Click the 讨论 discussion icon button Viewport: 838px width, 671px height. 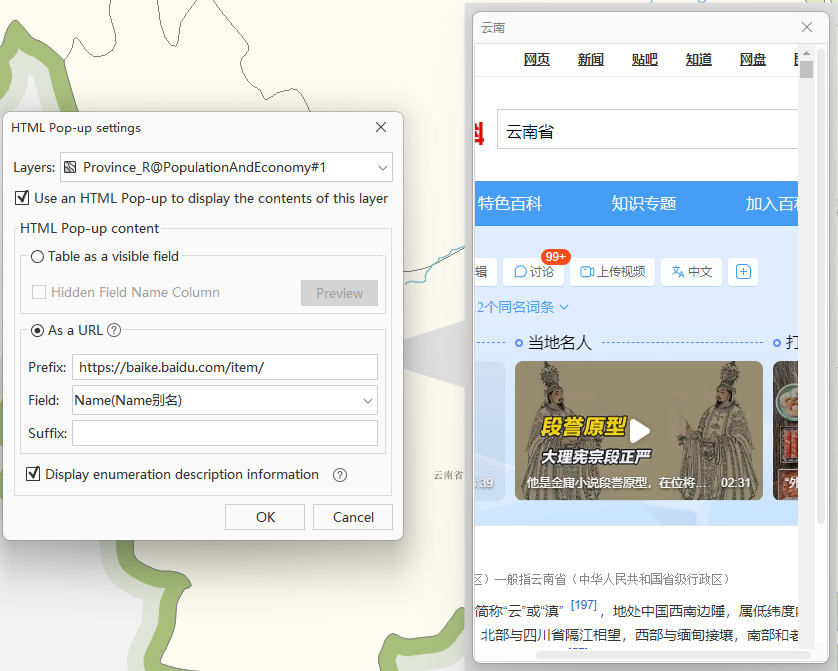[x=533, y=271]
